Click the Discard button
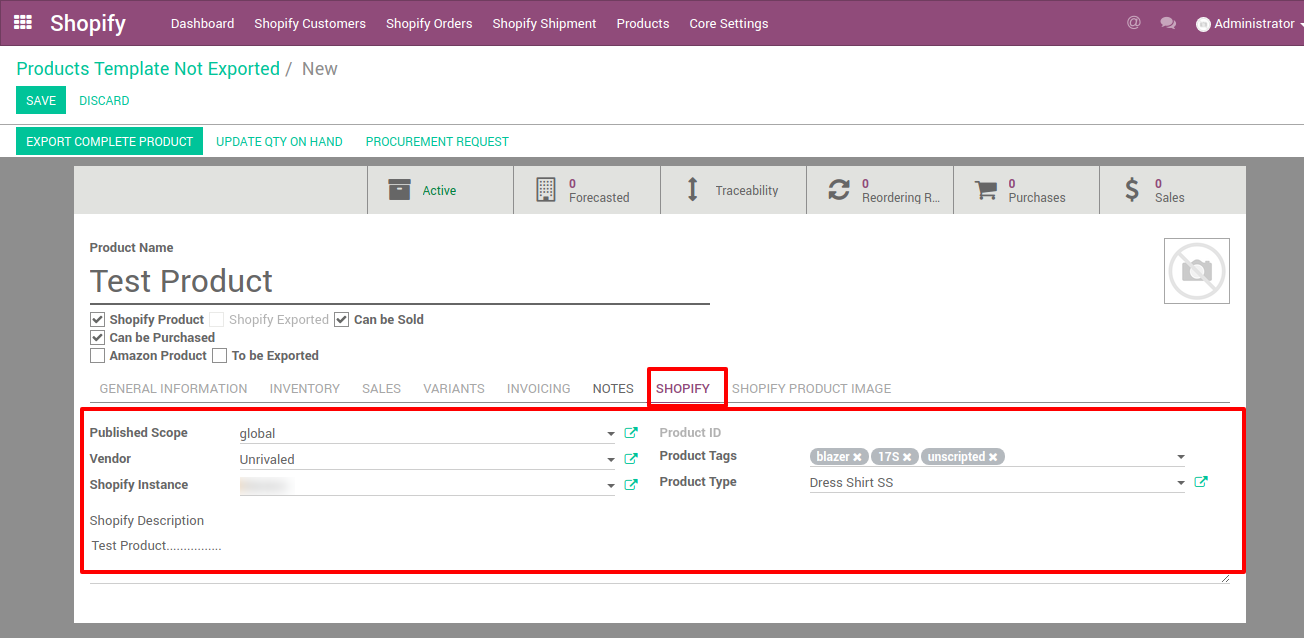Screen dimensions: 1304x638 (x=104, y=100)
